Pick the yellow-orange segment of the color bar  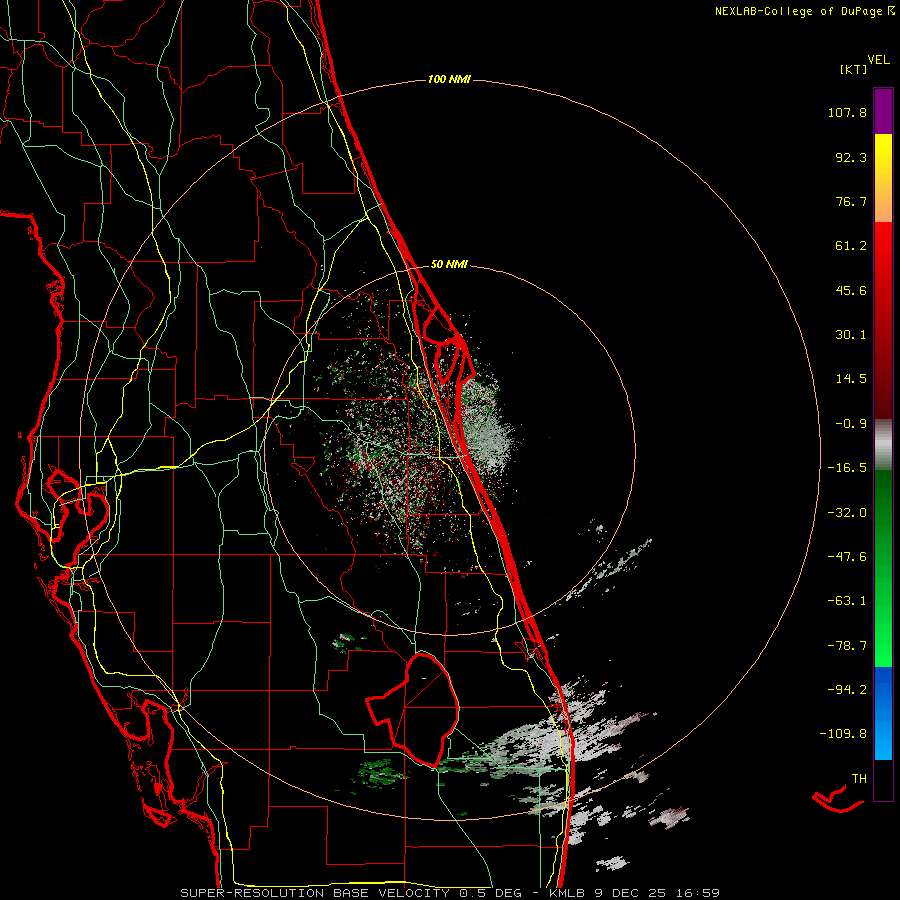click(x=883, y=178)
